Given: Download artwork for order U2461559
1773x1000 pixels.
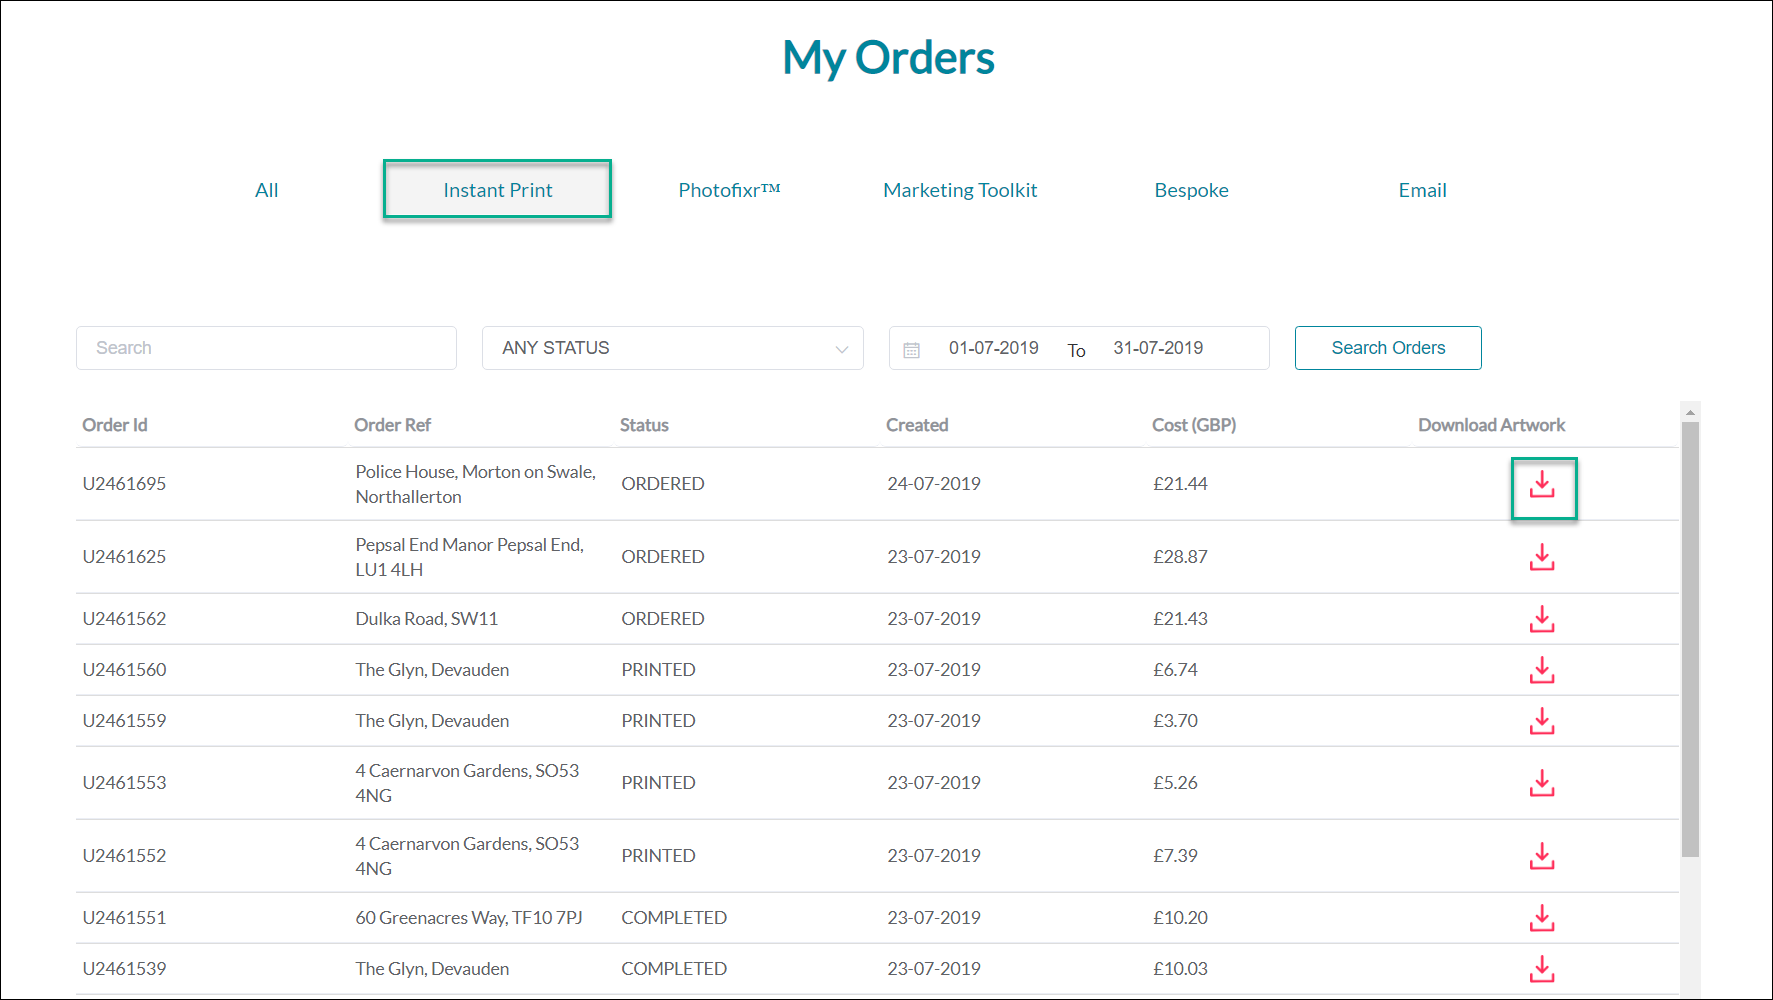Looking at the screenshot, I should click(1542, 722).
